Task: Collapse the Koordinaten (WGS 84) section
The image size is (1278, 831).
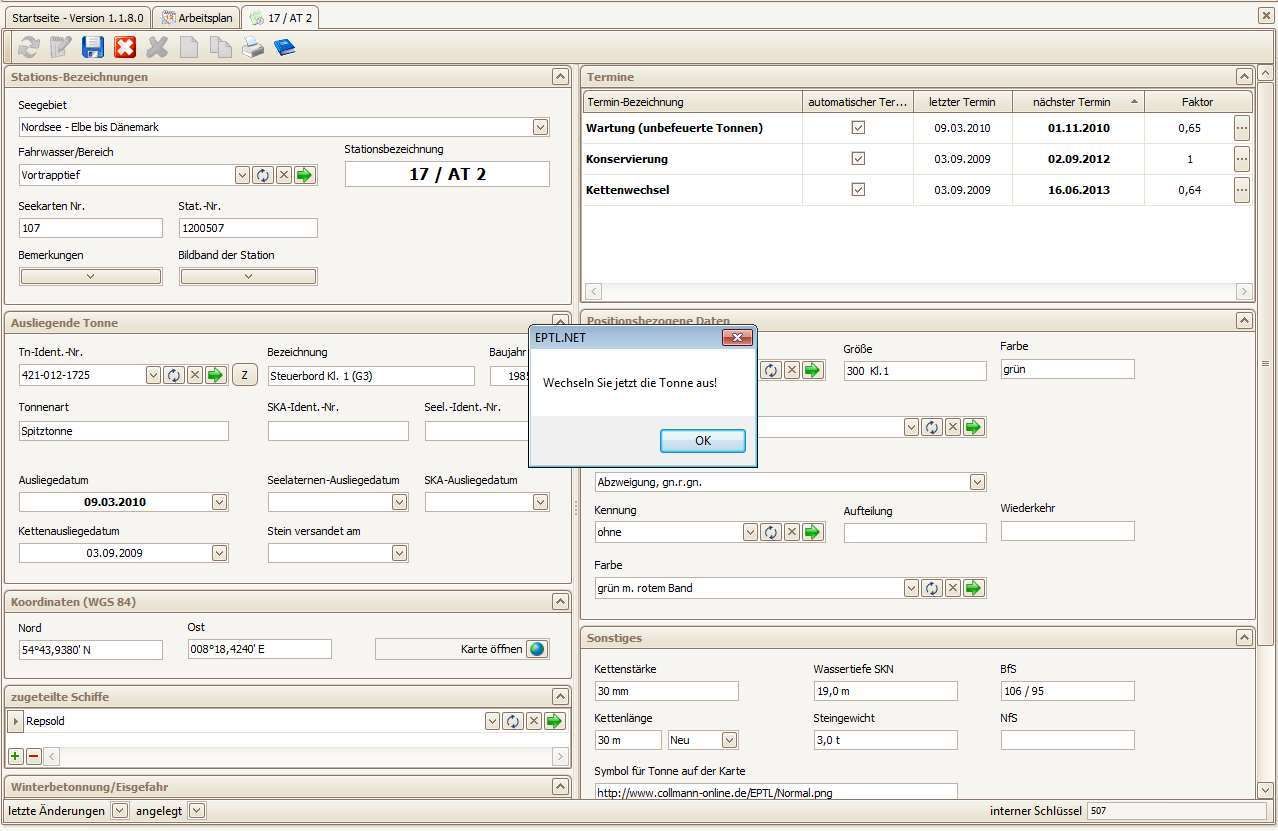Action: (560, 602)
